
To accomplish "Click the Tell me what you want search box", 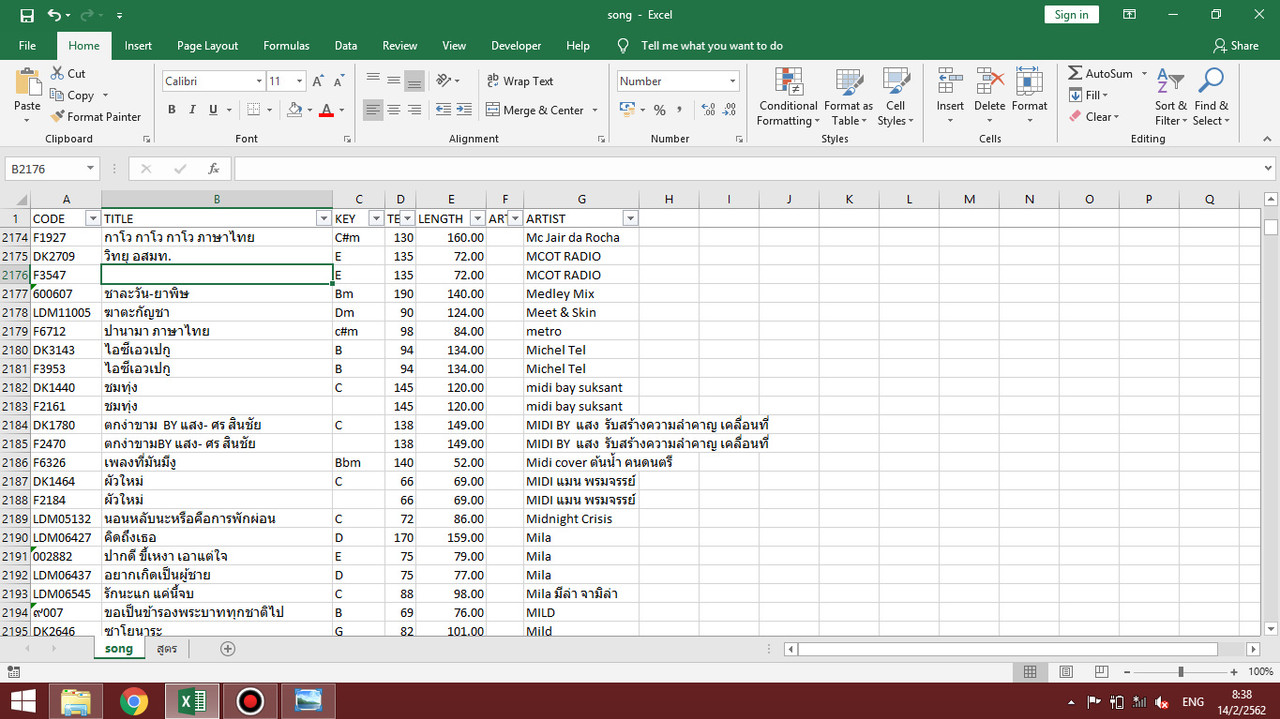I will [712, 46].
